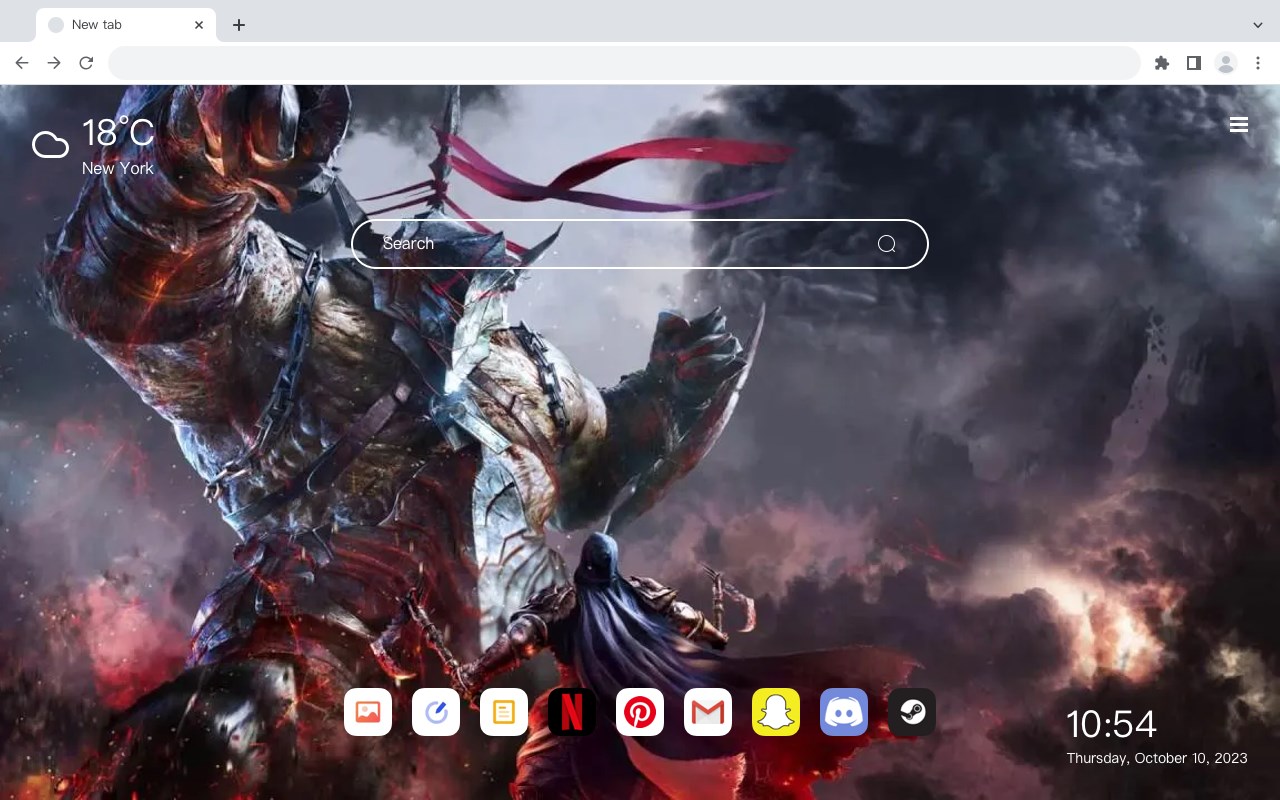Open a new tab with plus button

pyautogui.click(x=238, y=25)
